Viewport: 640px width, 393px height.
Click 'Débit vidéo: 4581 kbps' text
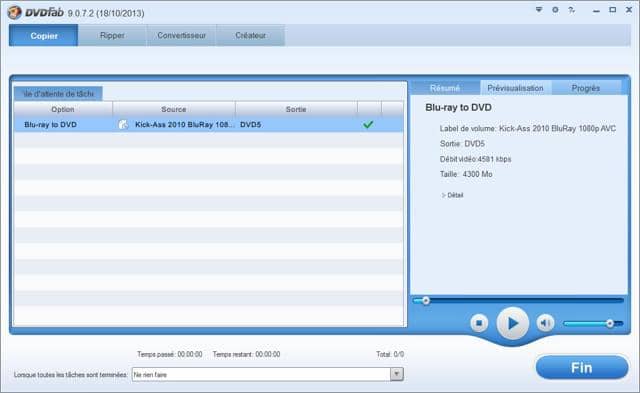(476, 159)
